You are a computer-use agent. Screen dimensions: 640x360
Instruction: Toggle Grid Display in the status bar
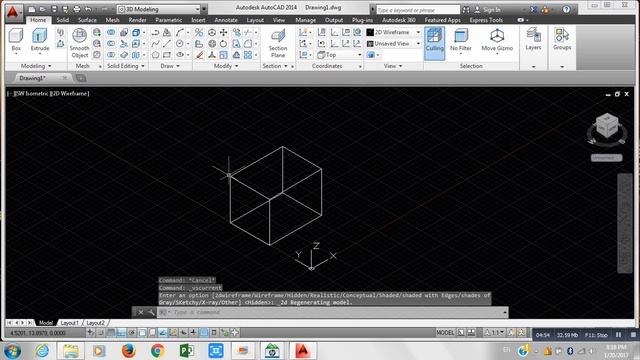(111, 333)
